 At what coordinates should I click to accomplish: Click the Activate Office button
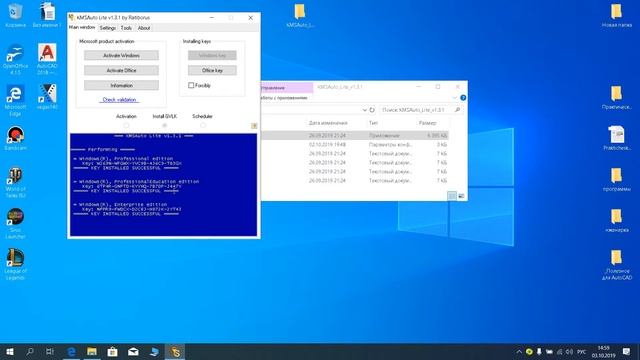pyautogui.click(x=121, y=70)
